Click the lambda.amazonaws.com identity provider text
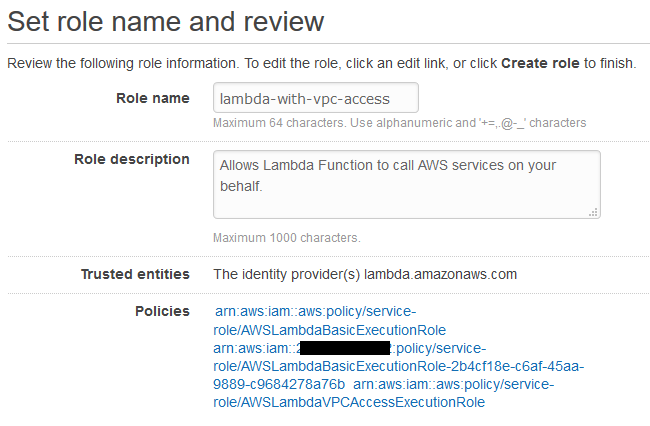This screenshot has height=426, width=650. pyautogui.click(x=440, y=274)
